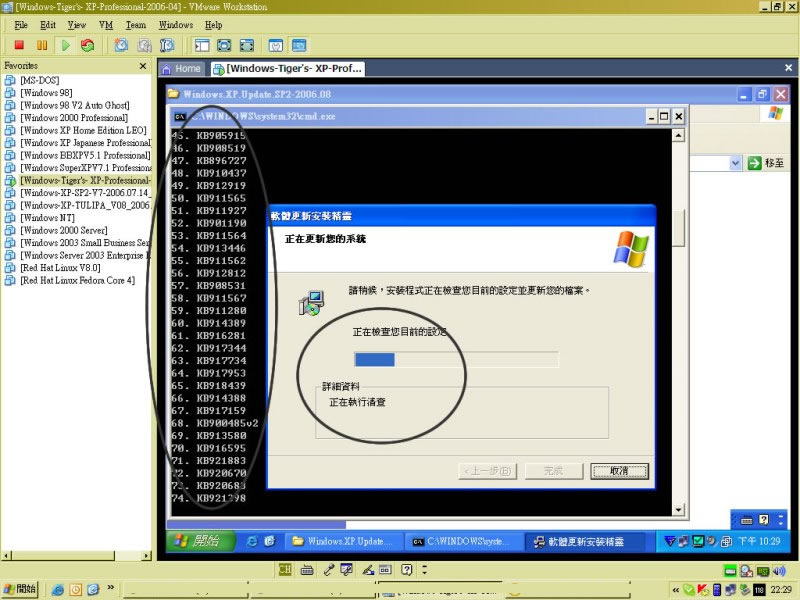Select [Windows-XP-SP2-V7-2006.07.14 favorite
Screen dimensions: 800x600
pyautogui.click(x=85, y=193)
